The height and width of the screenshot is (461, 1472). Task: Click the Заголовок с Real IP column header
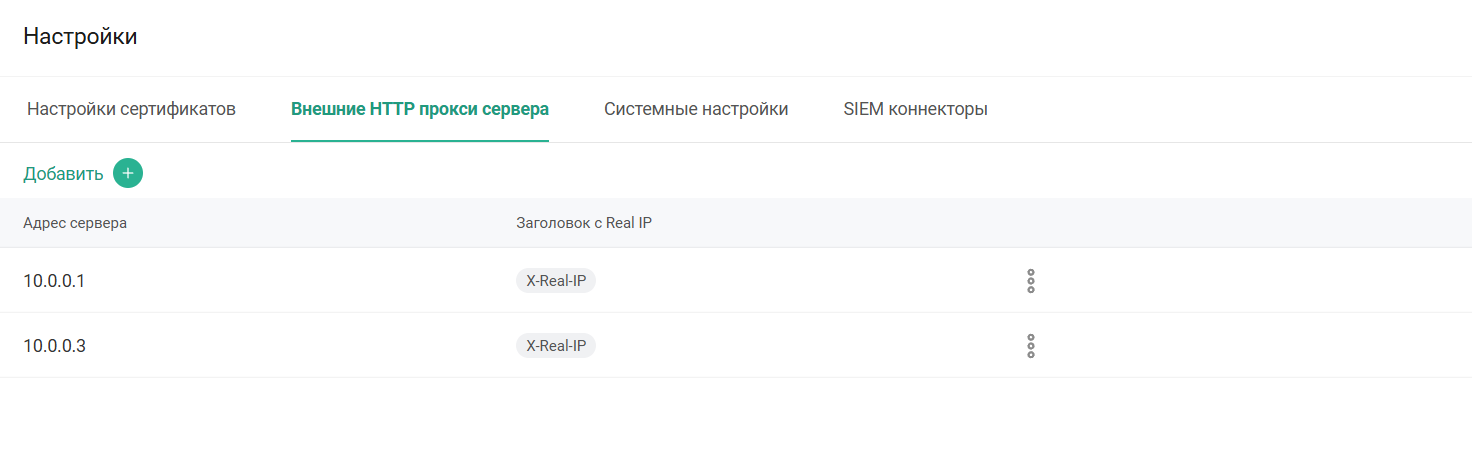584,223
